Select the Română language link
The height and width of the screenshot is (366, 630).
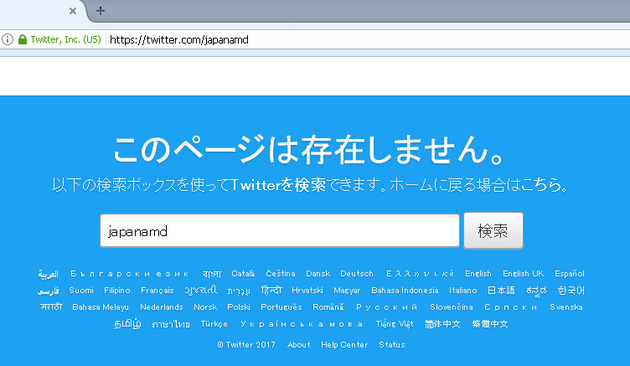[328, 307]
